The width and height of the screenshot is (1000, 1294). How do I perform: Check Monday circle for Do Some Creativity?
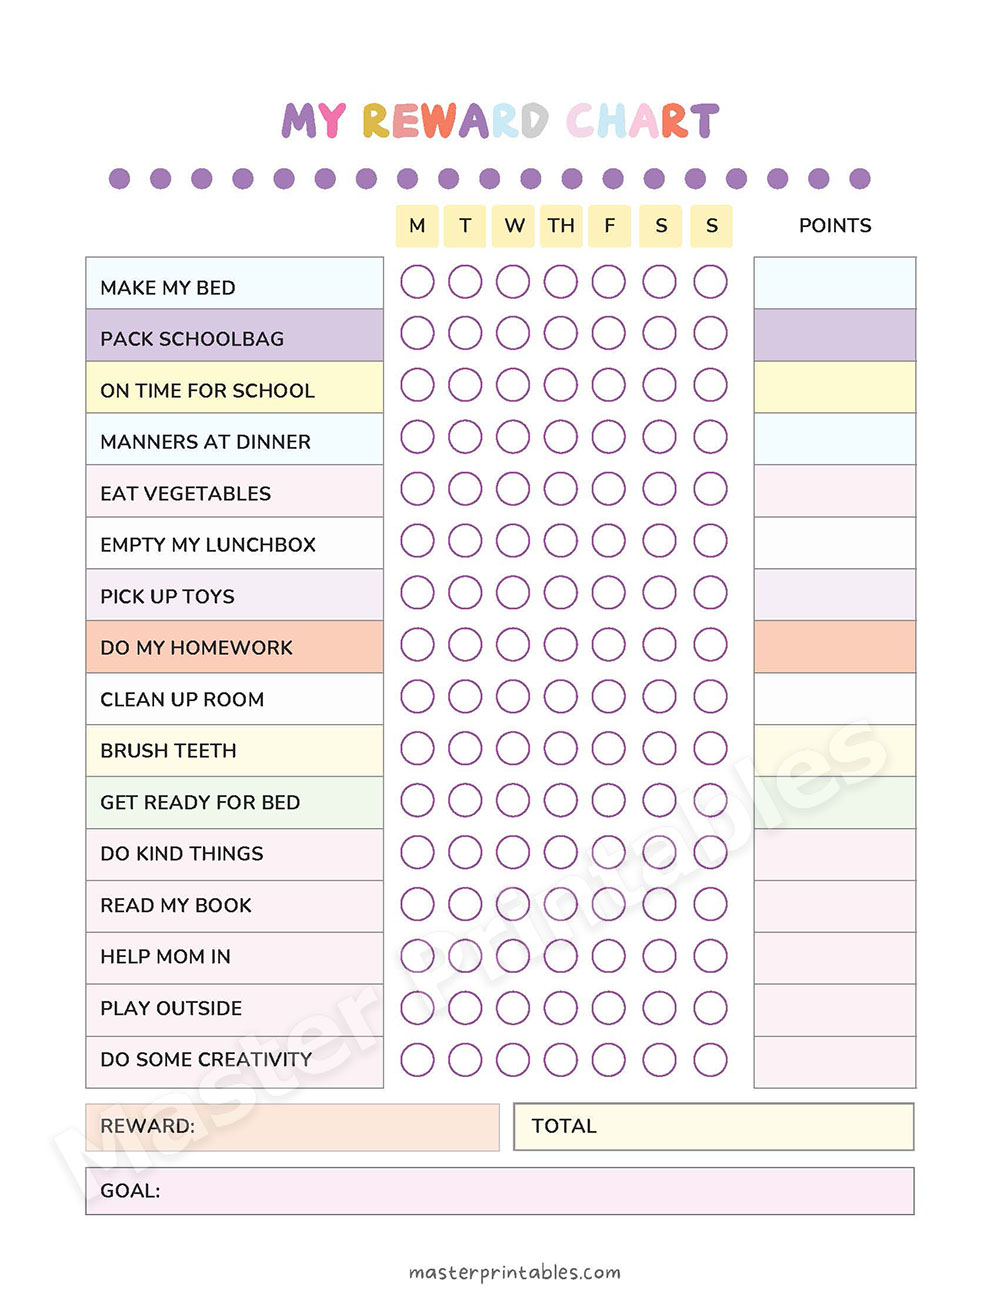coord(417,1059)
